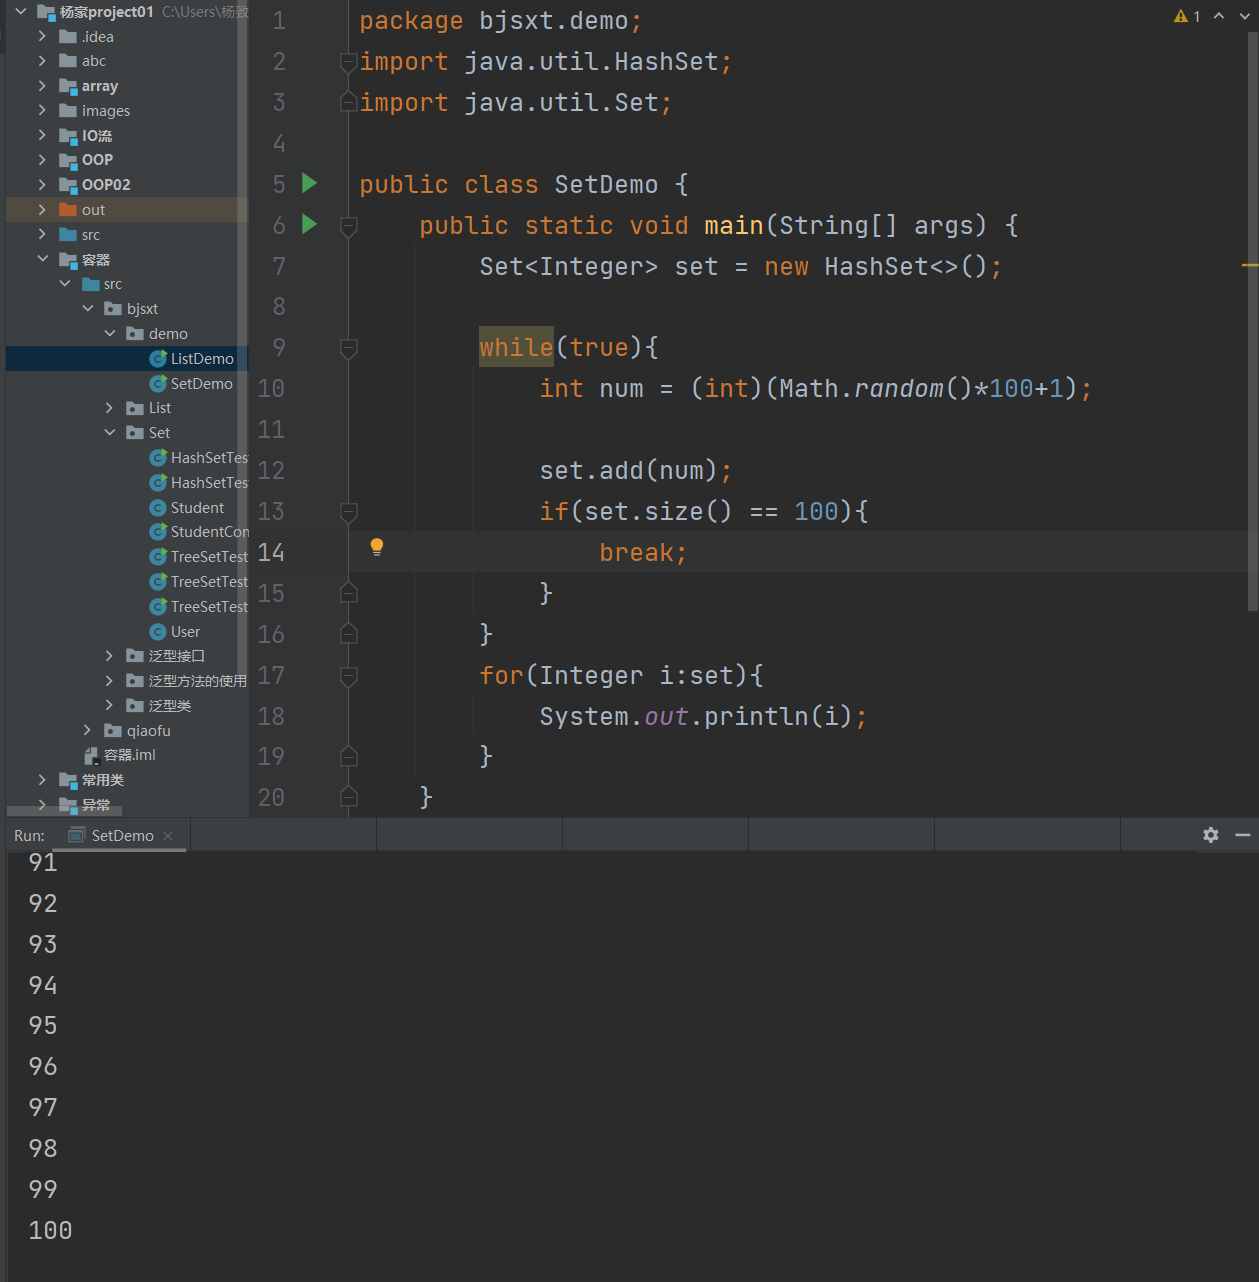Click the yellow warning stripe marker
The width and height of the screenshot is (1259, 1282).
point(1250,265)
